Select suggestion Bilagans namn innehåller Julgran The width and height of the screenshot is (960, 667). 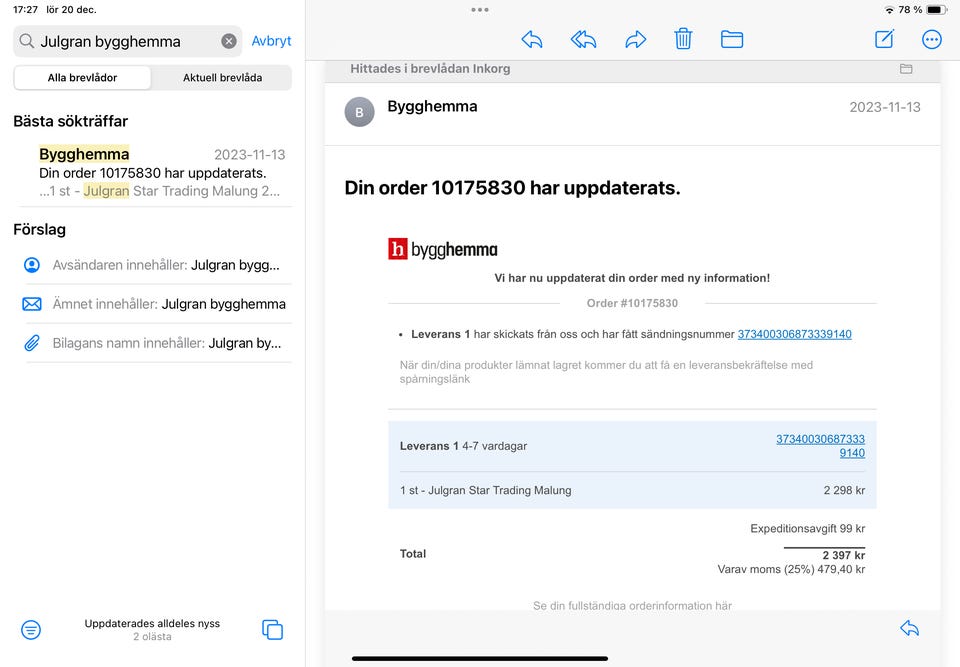(158, 343)
